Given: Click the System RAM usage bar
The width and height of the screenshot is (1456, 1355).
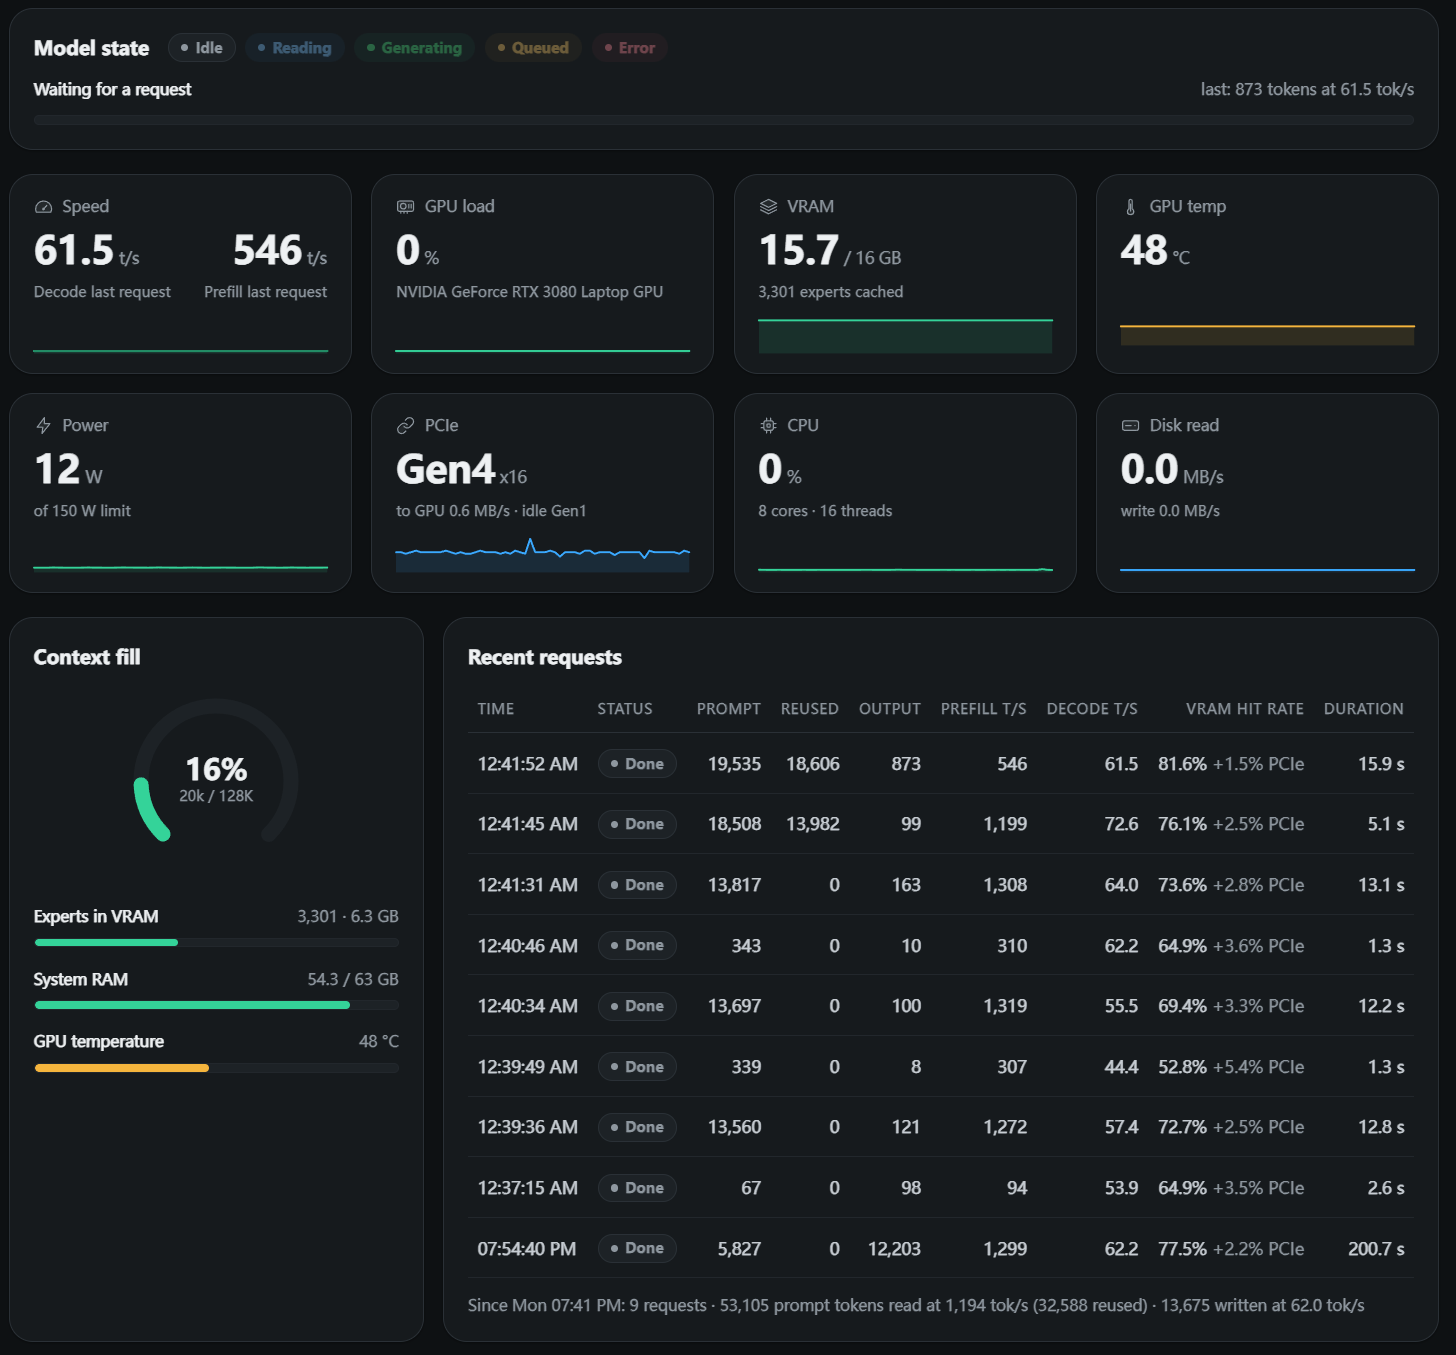Looking at the screenshot, I should (216, 1005).
